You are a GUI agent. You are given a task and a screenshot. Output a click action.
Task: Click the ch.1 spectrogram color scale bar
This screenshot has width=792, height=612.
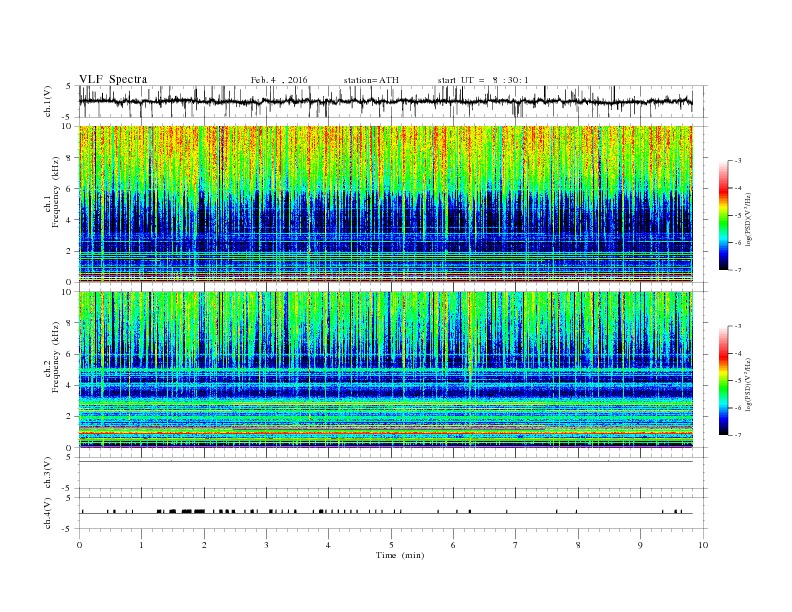(723, 215)
